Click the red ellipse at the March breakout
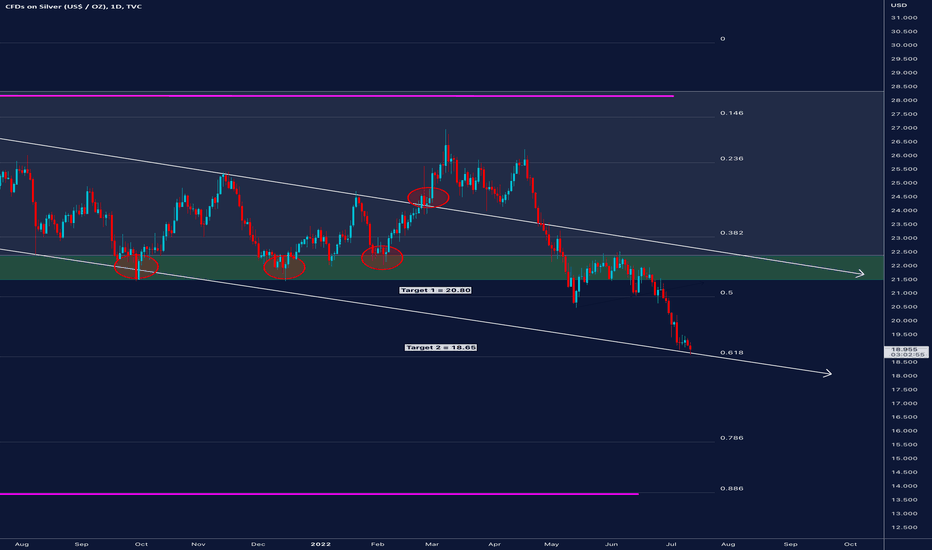This screenshot has height=550, width=932. (x=428, y=197)
